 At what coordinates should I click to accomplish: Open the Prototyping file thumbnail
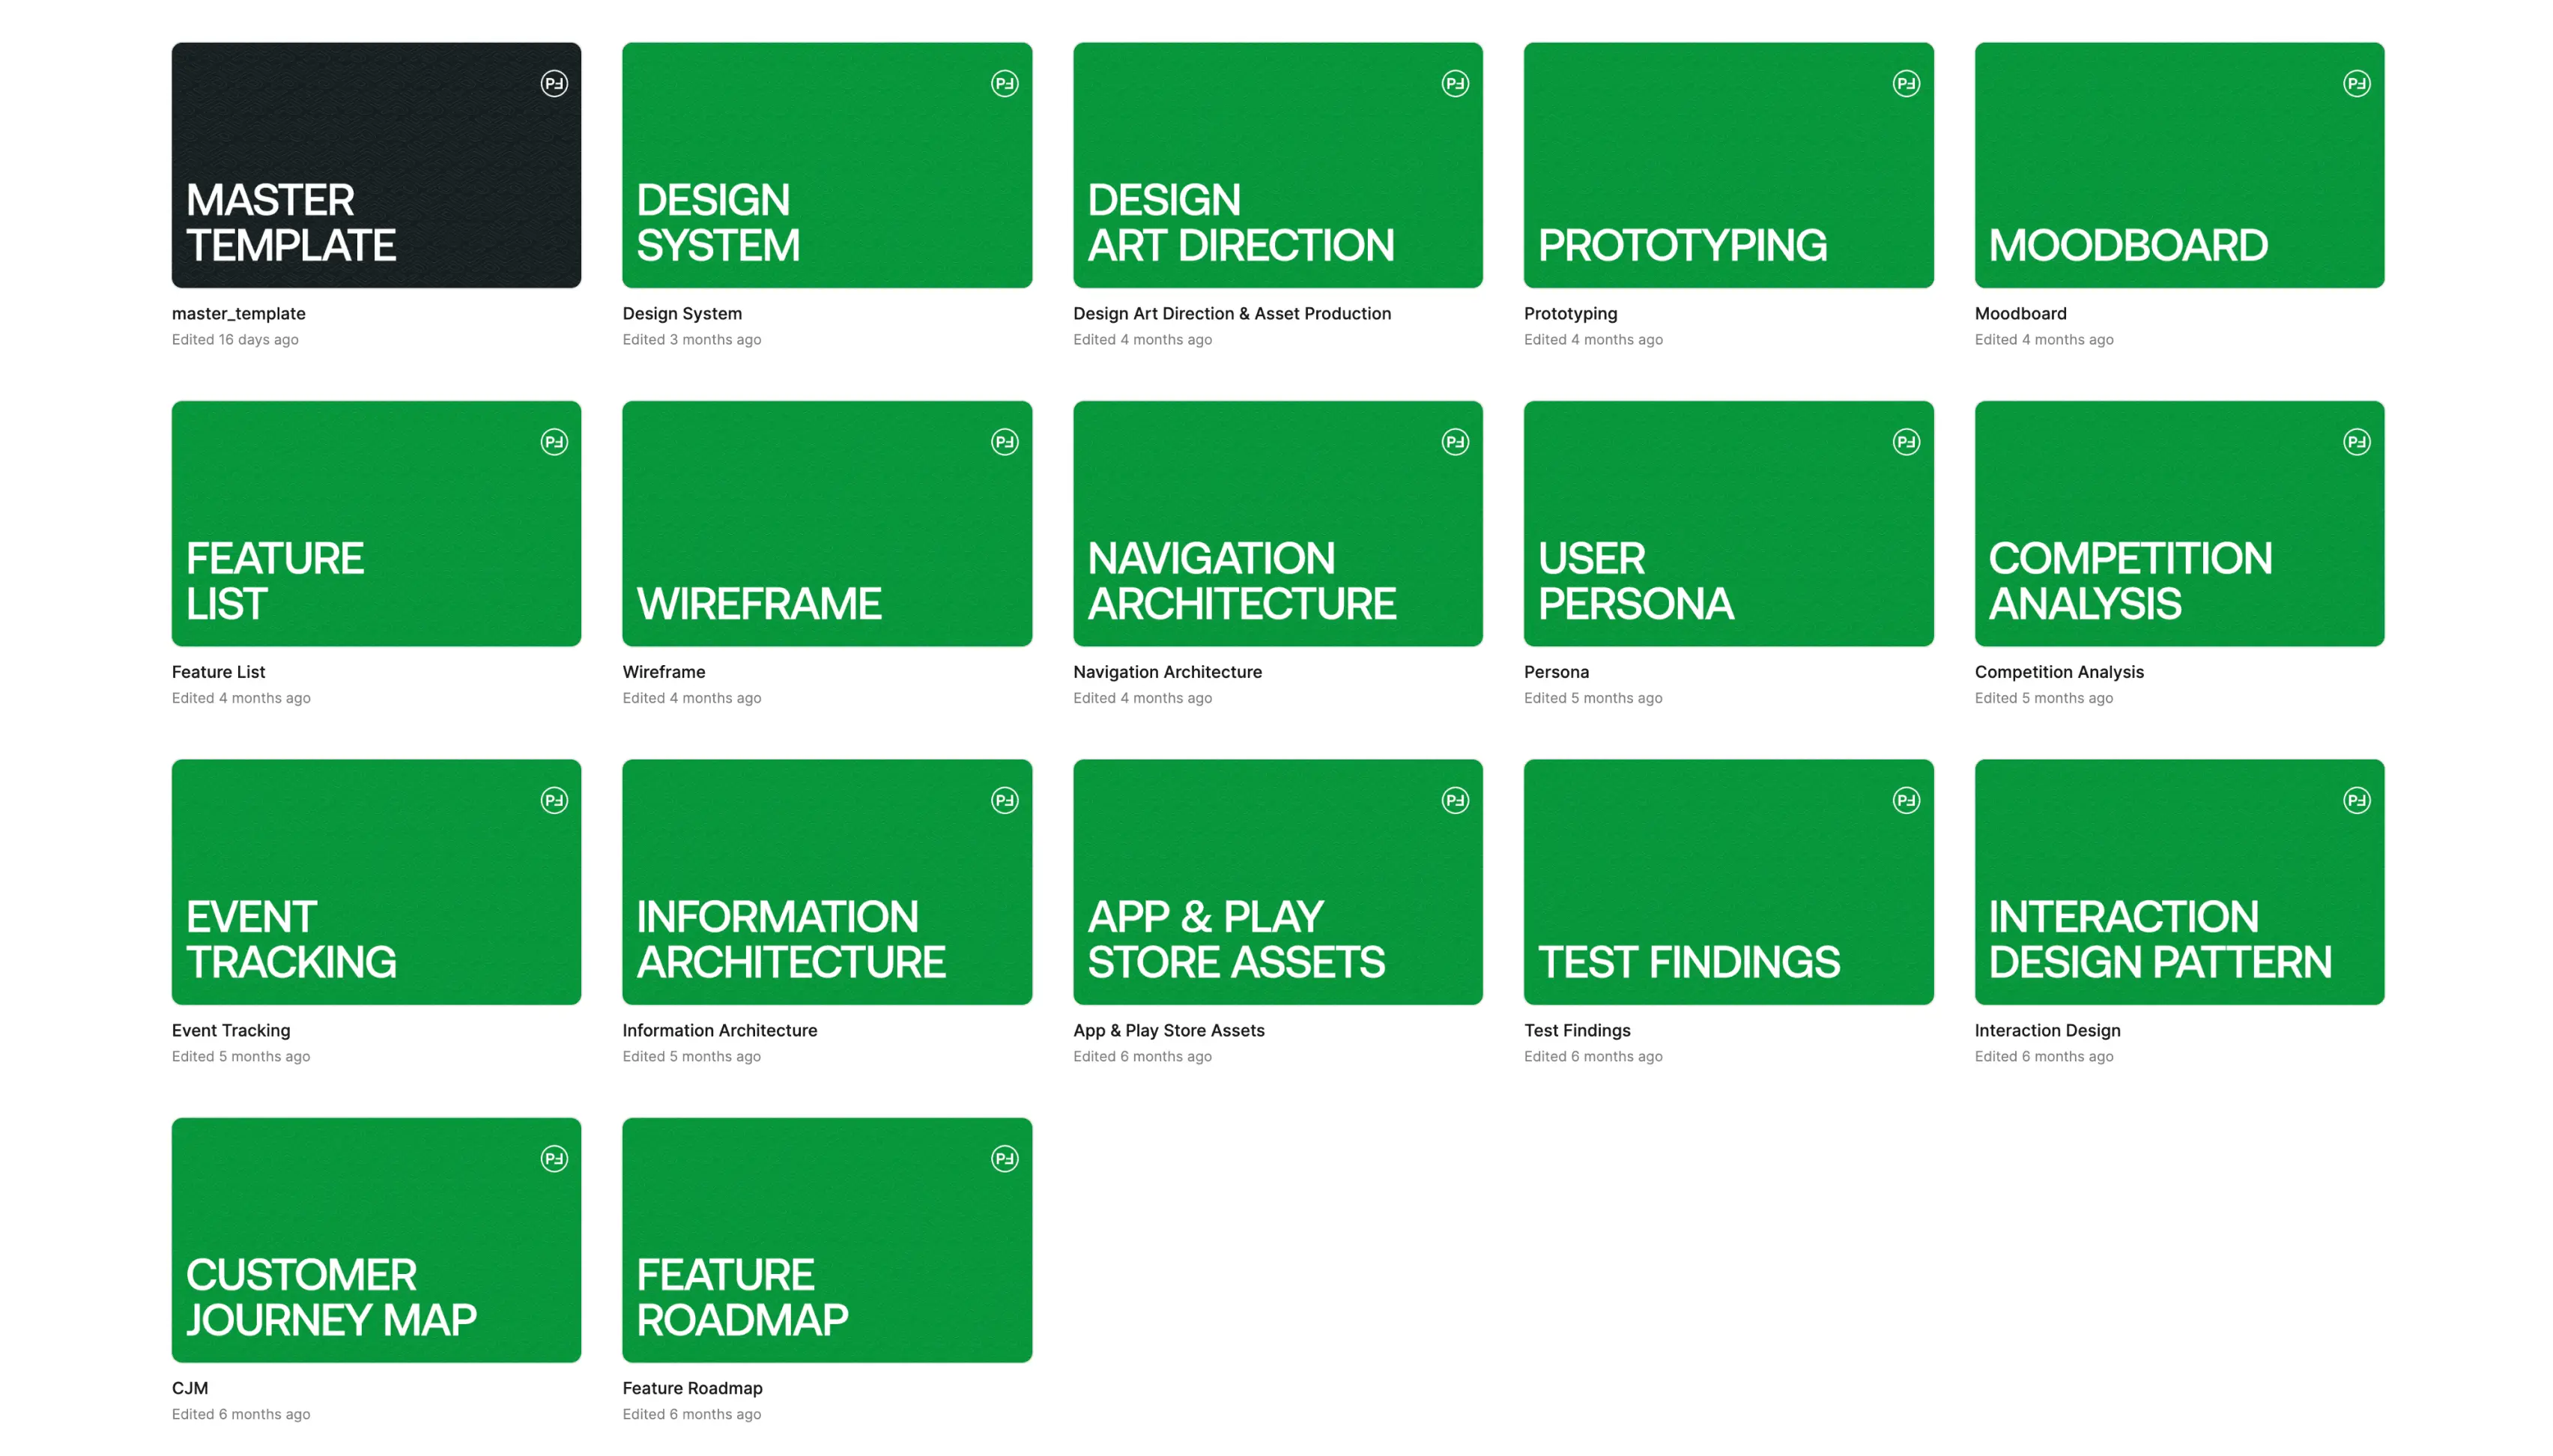pos(1728,165)
